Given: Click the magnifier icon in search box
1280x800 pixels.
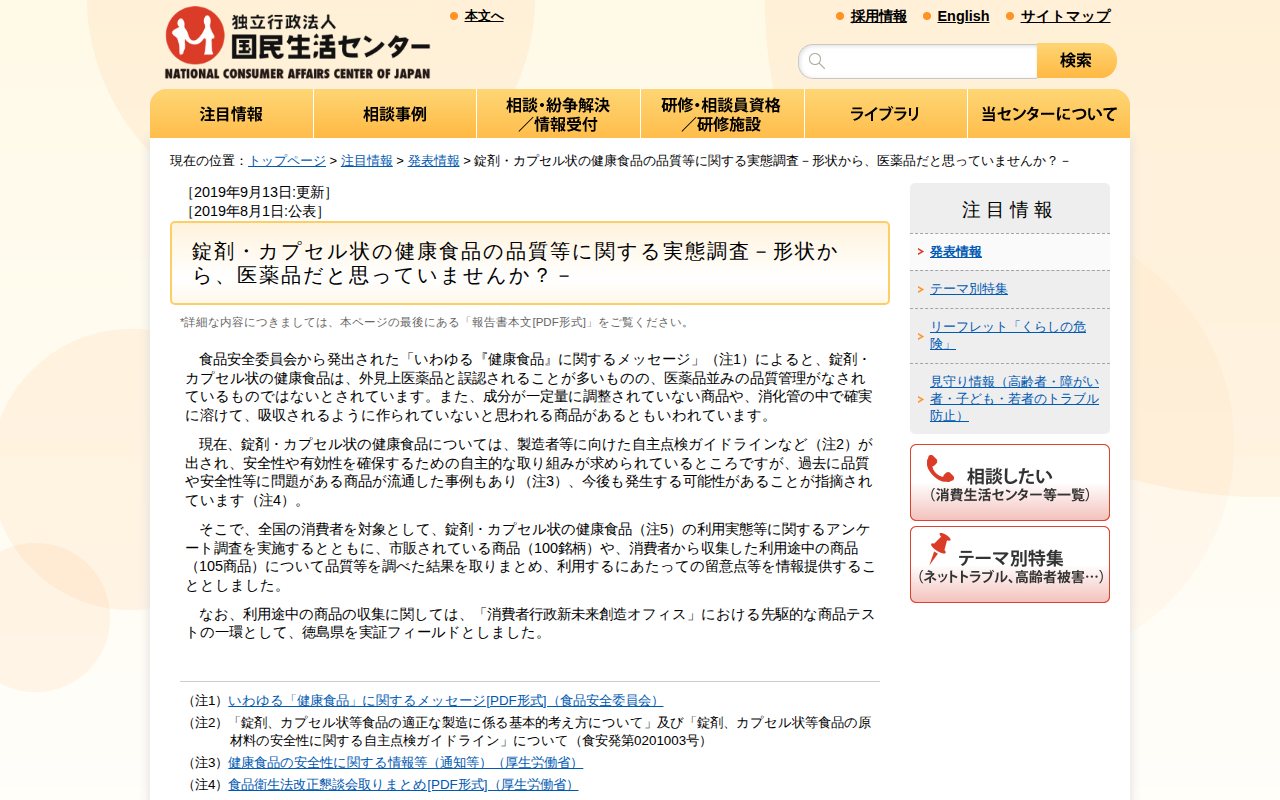Looking at the screenshot, I should 817,61.
